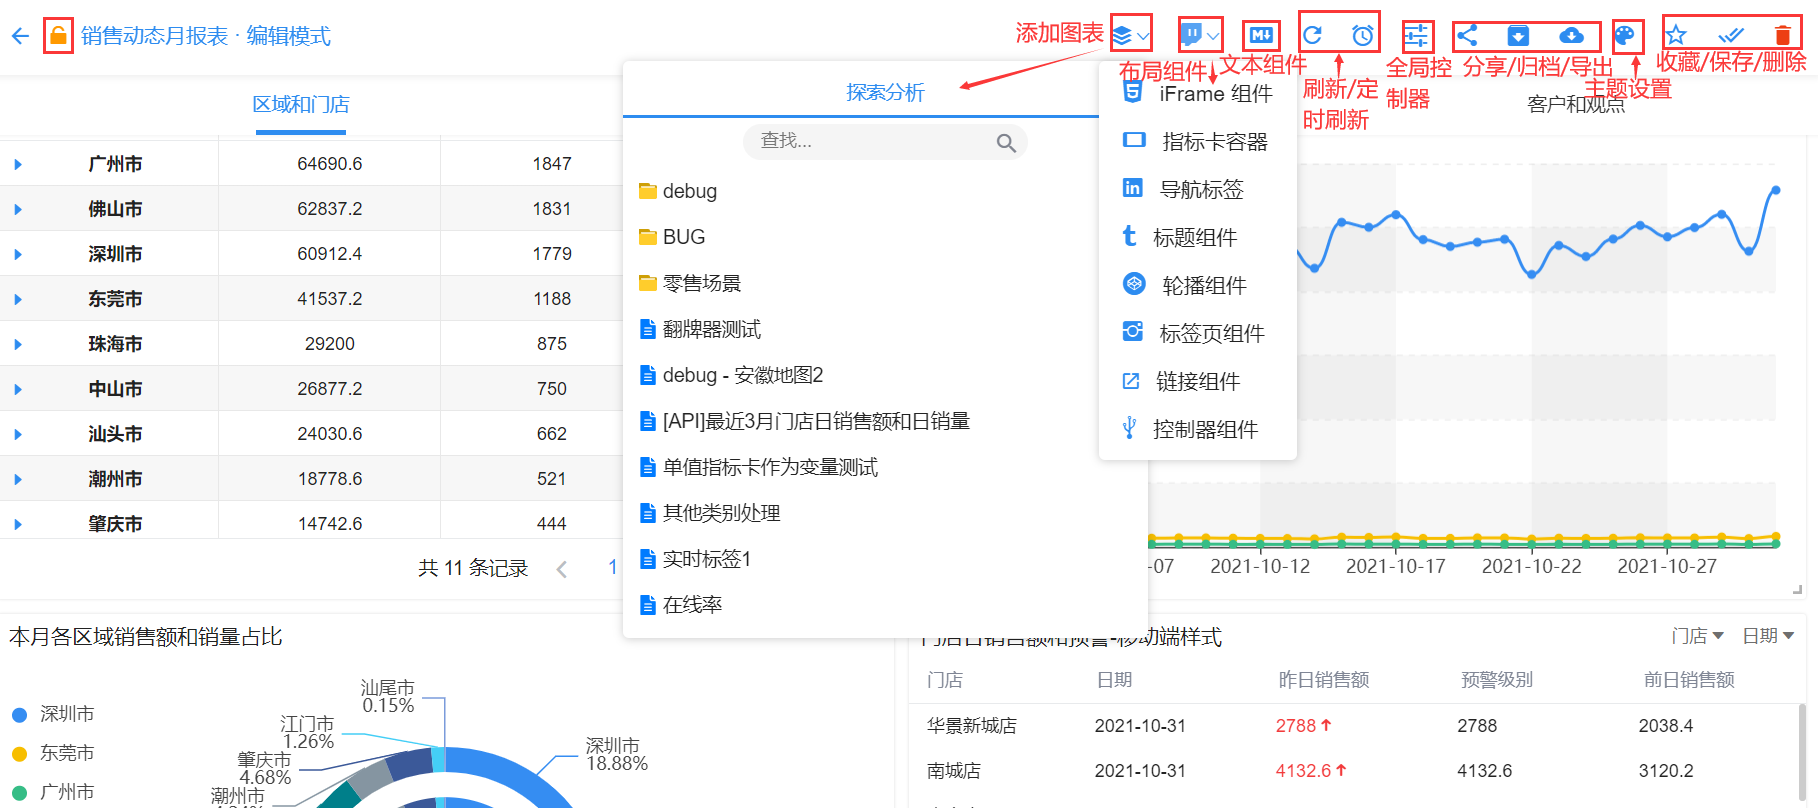1818x808 pixels.
Task: Expand the 深圳市 table row
Action: pos(18,254)
